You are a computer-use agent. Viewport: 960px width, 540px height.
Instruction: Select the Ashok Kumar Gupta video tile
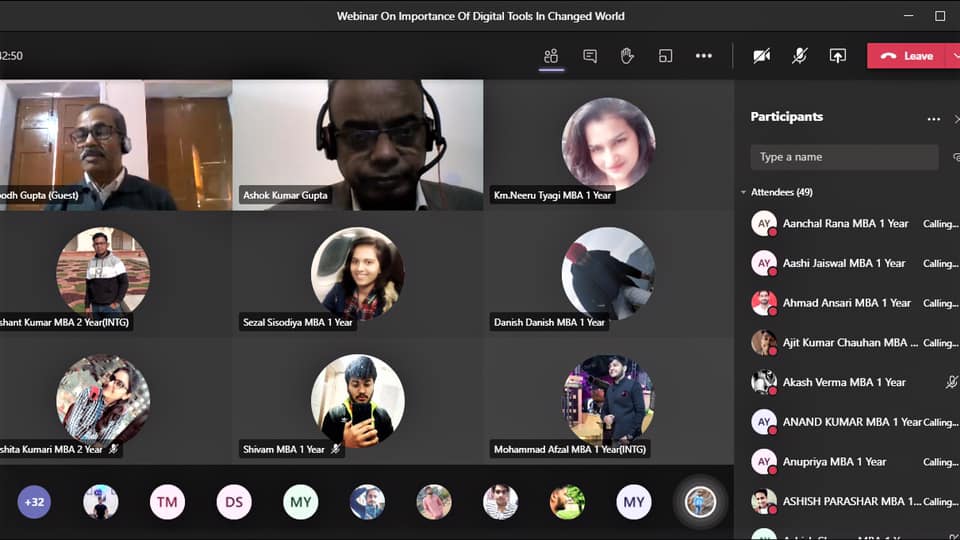358,145
